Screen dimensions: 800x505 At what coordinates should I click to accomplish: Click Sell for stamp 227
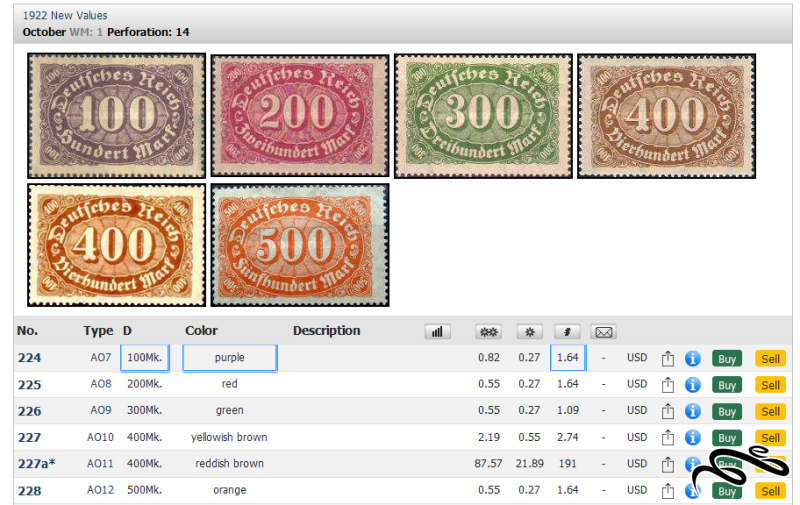tap(770, 438)
